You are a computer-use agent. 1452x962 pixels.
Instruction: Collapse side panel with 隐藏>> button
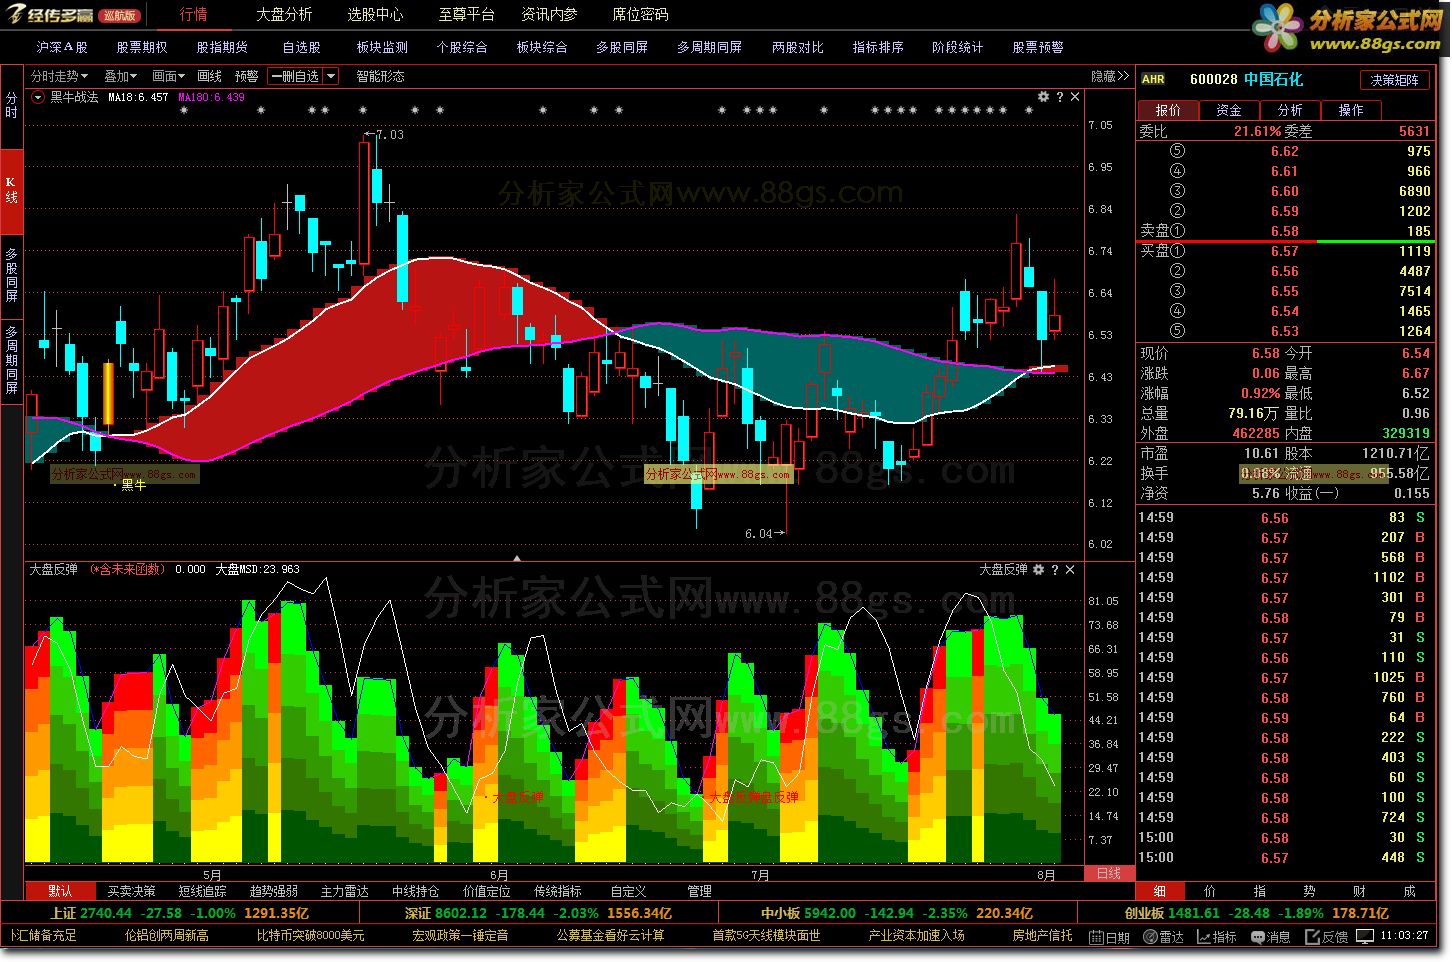point(1110,76)
